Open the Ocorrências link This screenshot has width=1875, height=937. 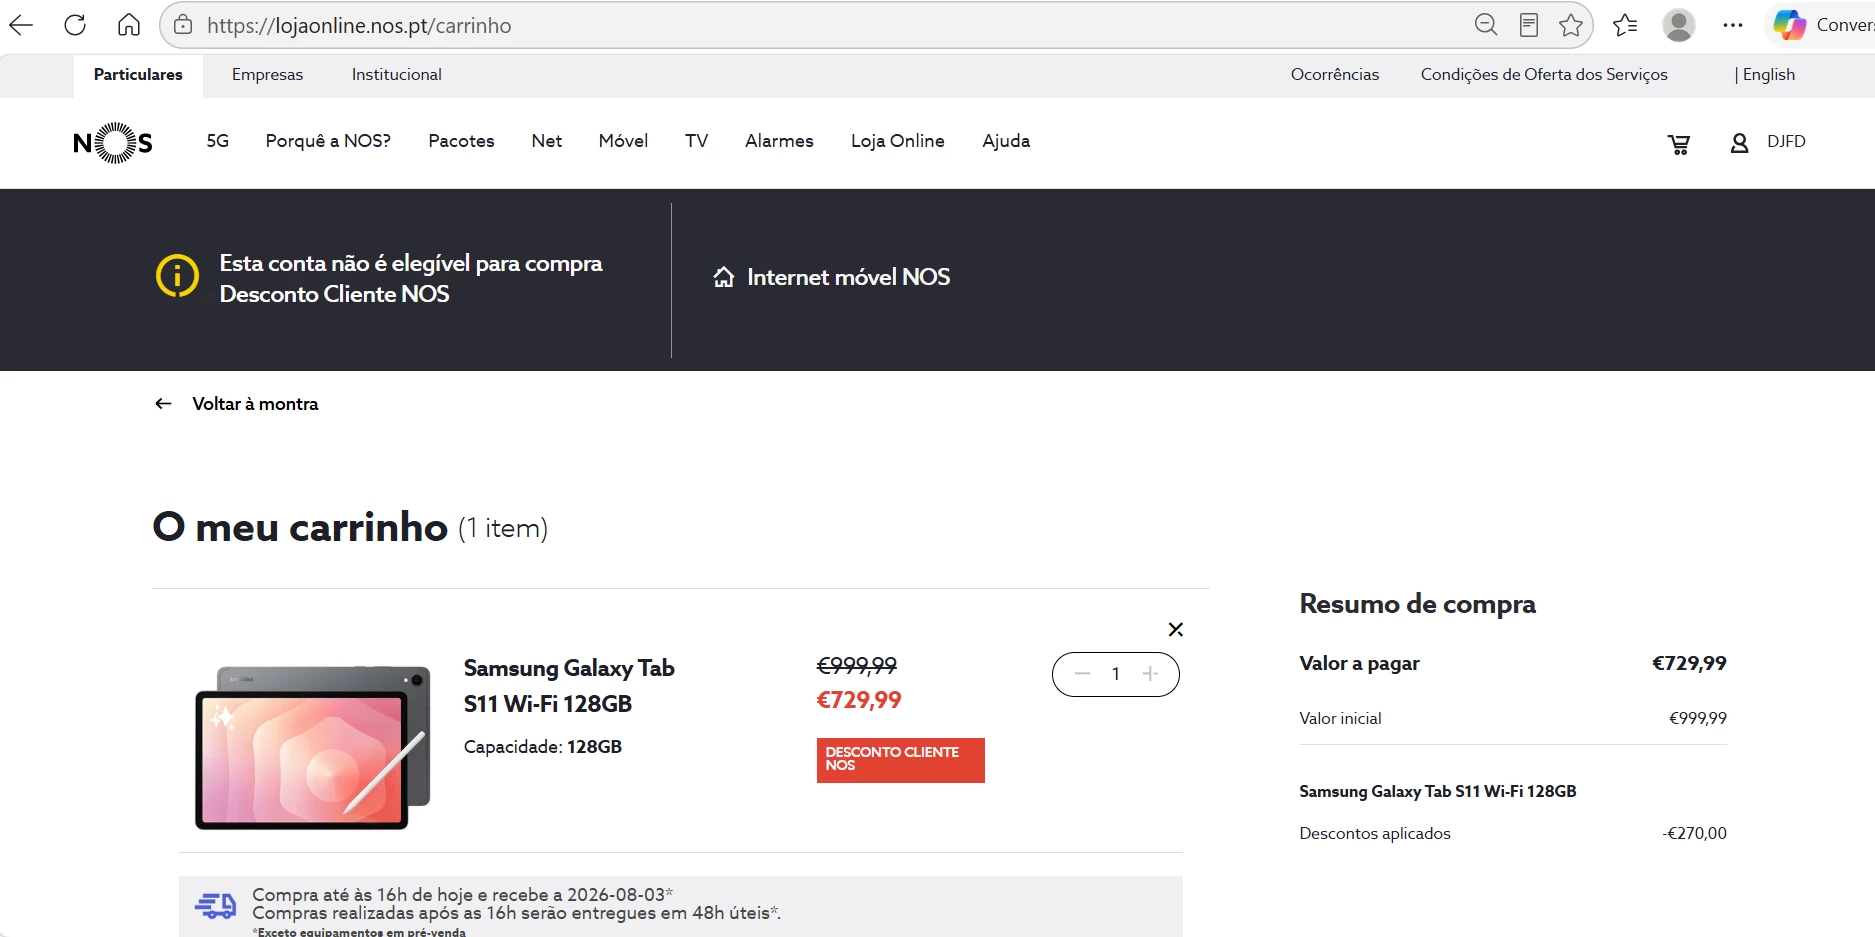click(1335, 75)
